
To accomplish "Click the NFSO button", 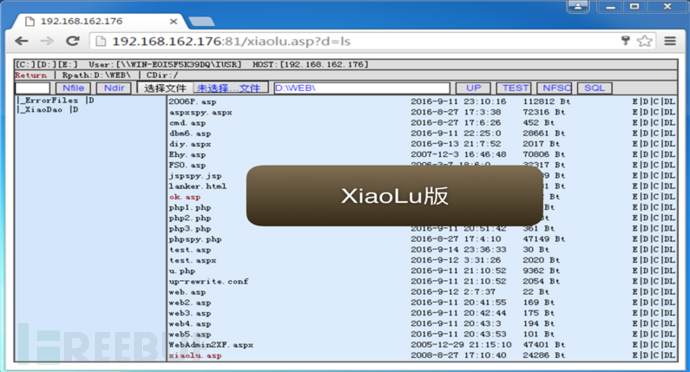I will point(554,88).
